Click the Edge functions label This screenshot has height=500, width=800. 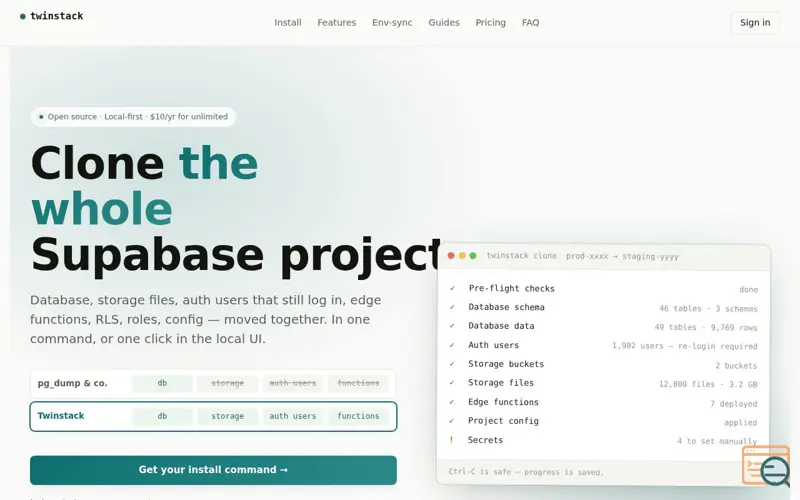coord(503,402)
